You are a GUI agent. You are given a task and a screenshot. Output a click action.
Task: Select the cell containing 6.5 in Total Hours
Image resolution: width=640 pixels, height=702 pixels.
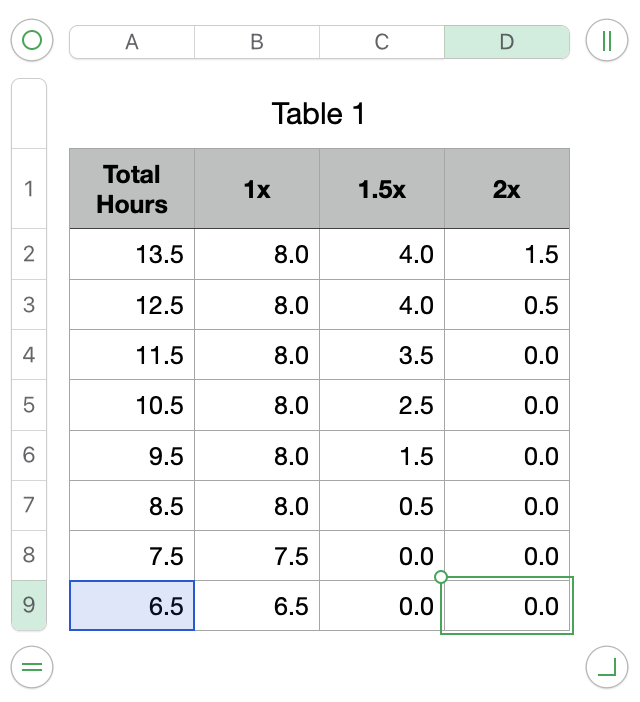click(132, 606)
